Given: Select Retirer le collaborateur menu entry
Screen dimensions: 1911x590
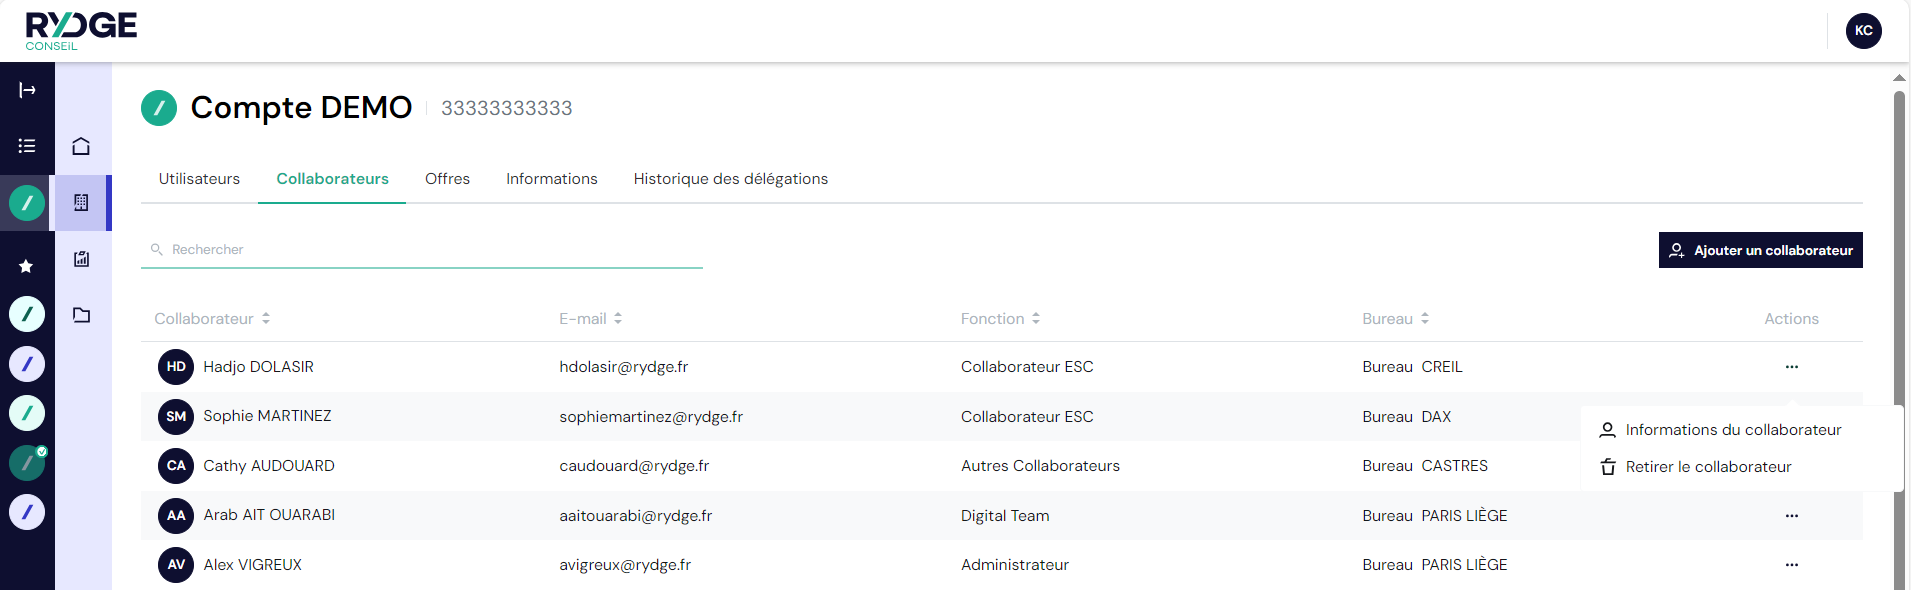Looking at the screenshot, I should [x=1707, y=467].
